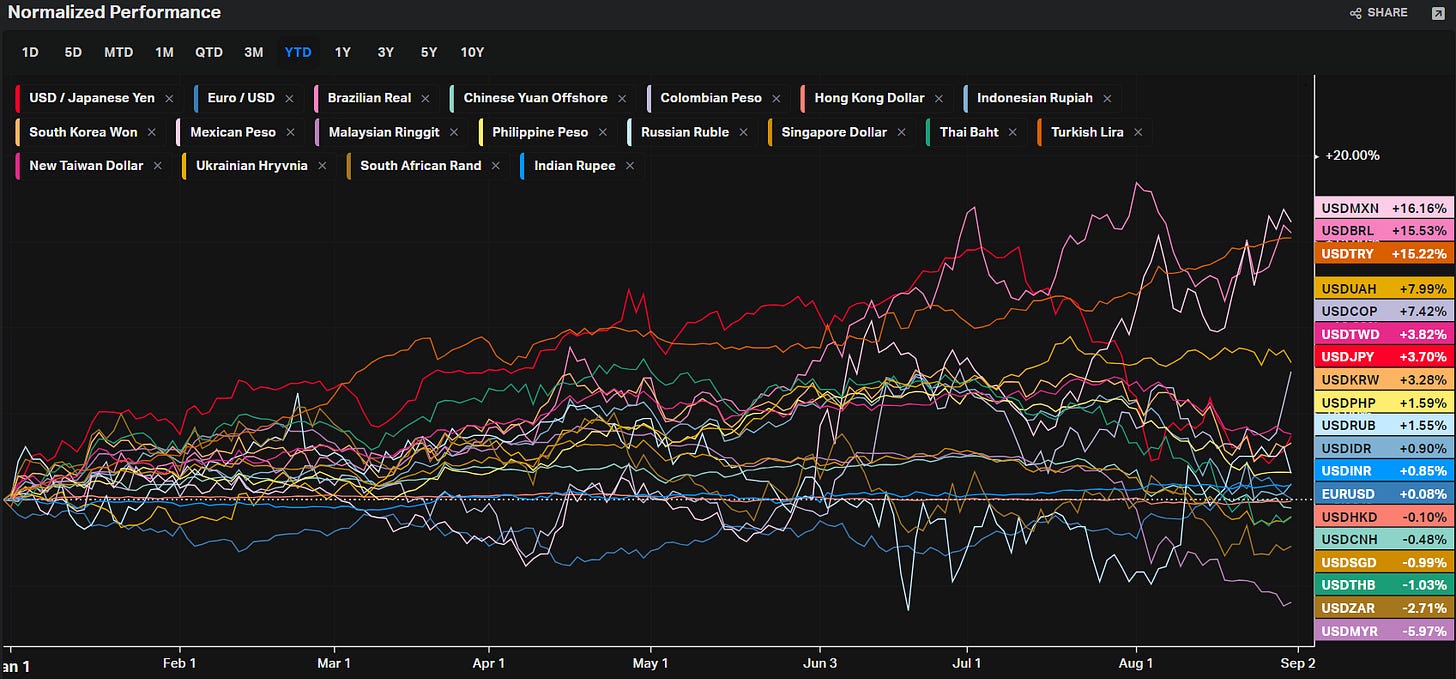Remove South African Rand series

(496, 166)
